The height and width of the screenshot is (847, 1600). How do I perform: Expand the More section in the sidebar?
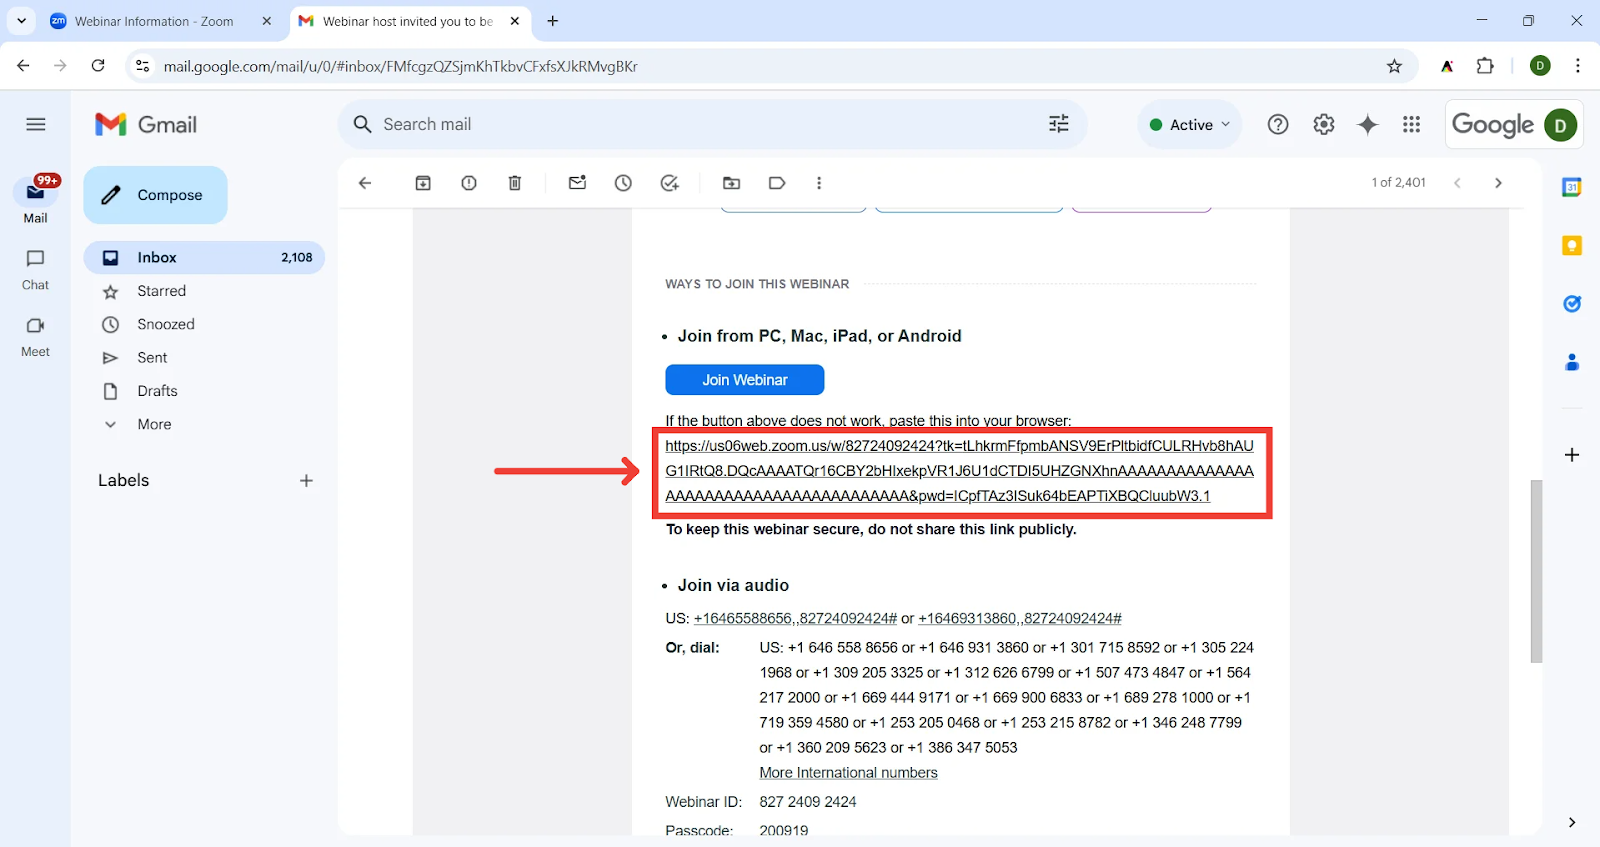coord(154,424)
